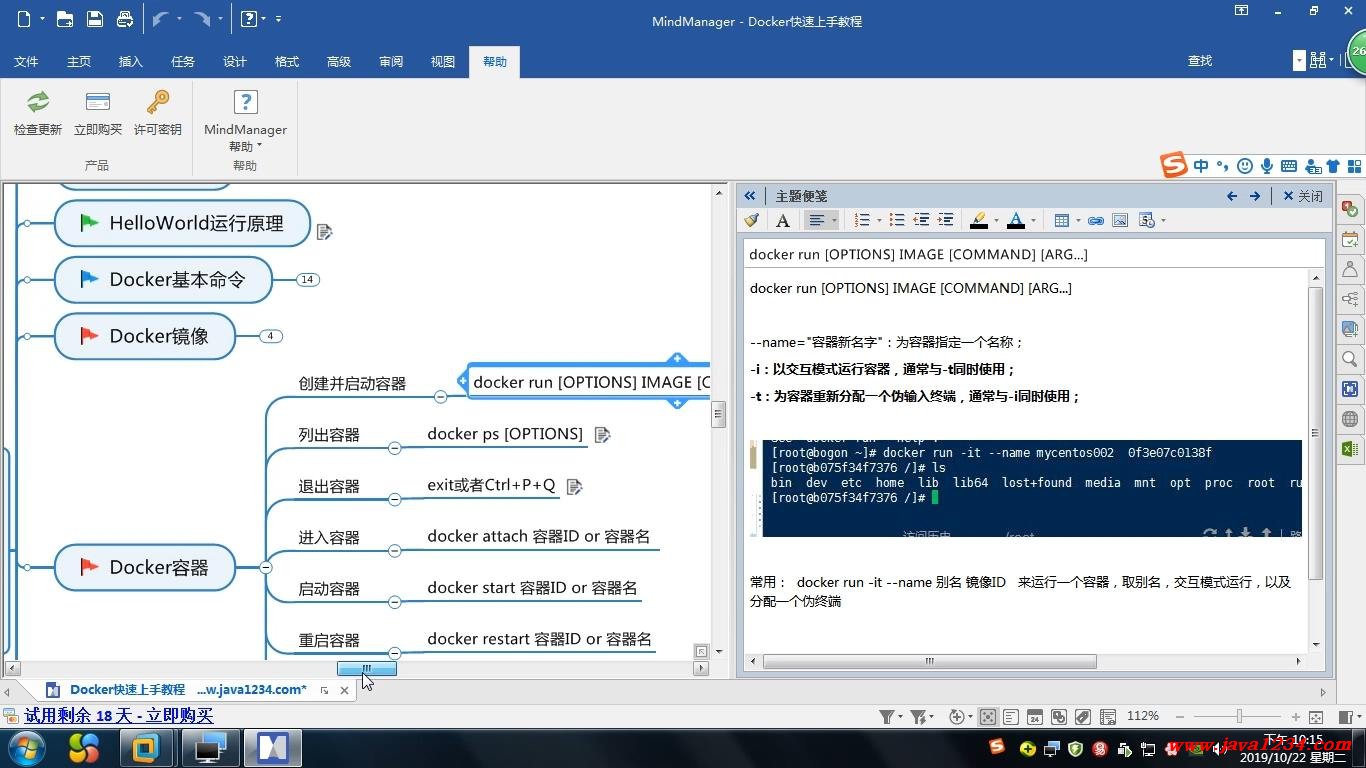Toggle the focus on topic view in status bar
The width and height of the screenshot is (1366, 768).
[988, 717]
